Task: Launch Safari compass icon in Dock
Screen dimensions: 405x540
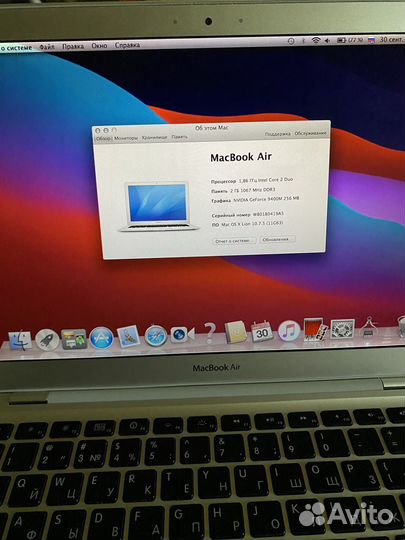Action: [x=156, y=335]
